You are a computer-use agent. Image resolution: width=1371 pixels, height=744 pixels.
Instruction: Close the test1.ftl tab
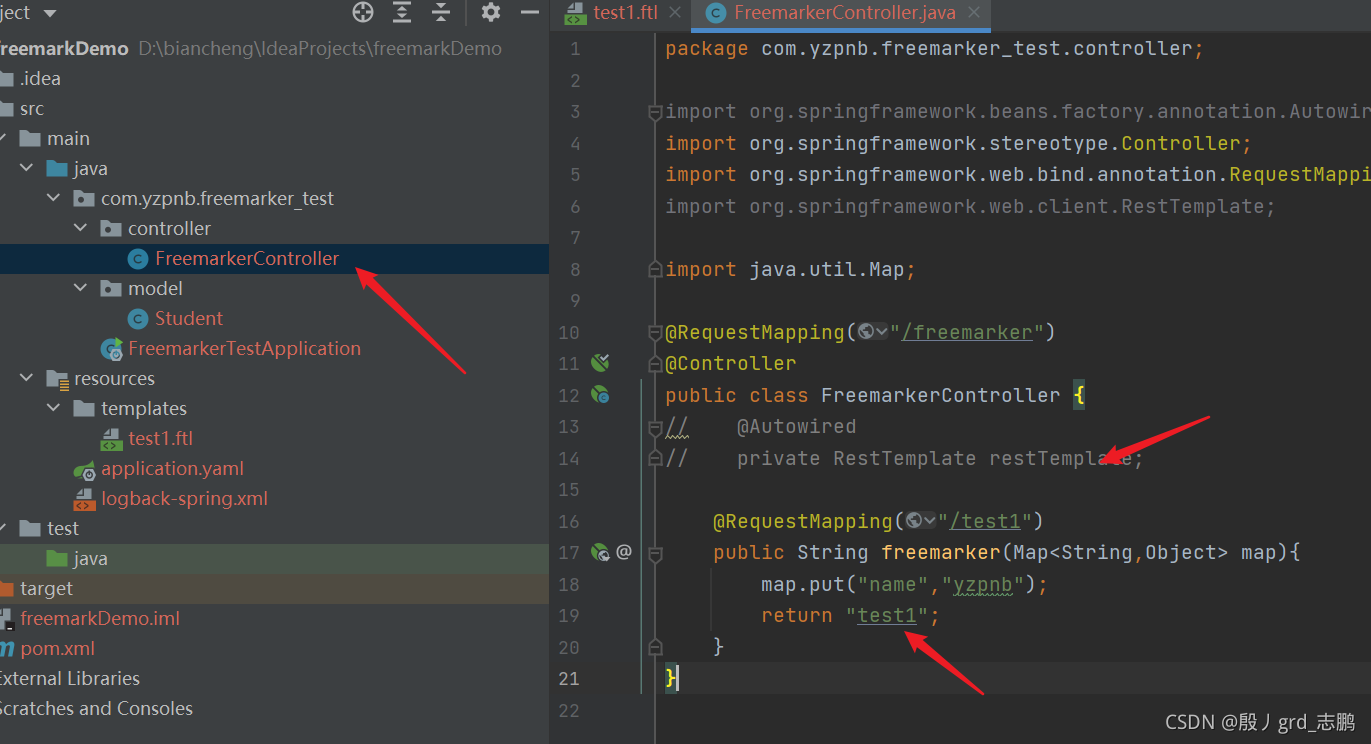point(675,13)
